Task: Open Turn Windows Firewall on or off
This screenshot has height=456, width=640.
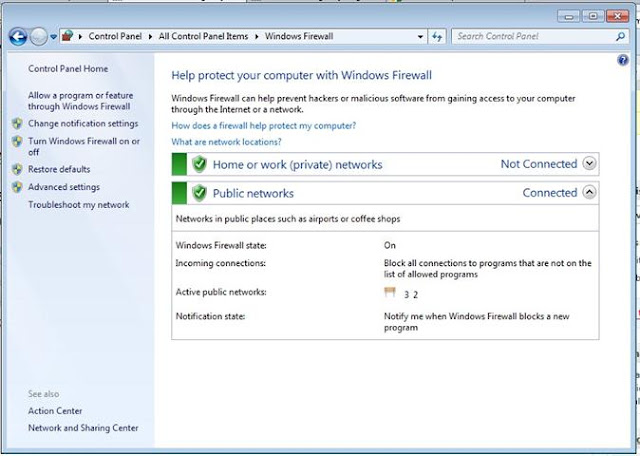Action: tap(84, 147)
